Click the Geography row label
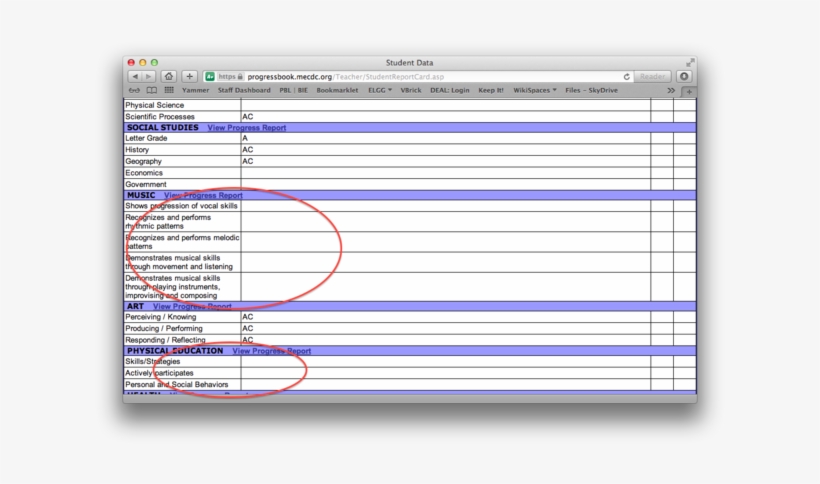 coord(143,161)
